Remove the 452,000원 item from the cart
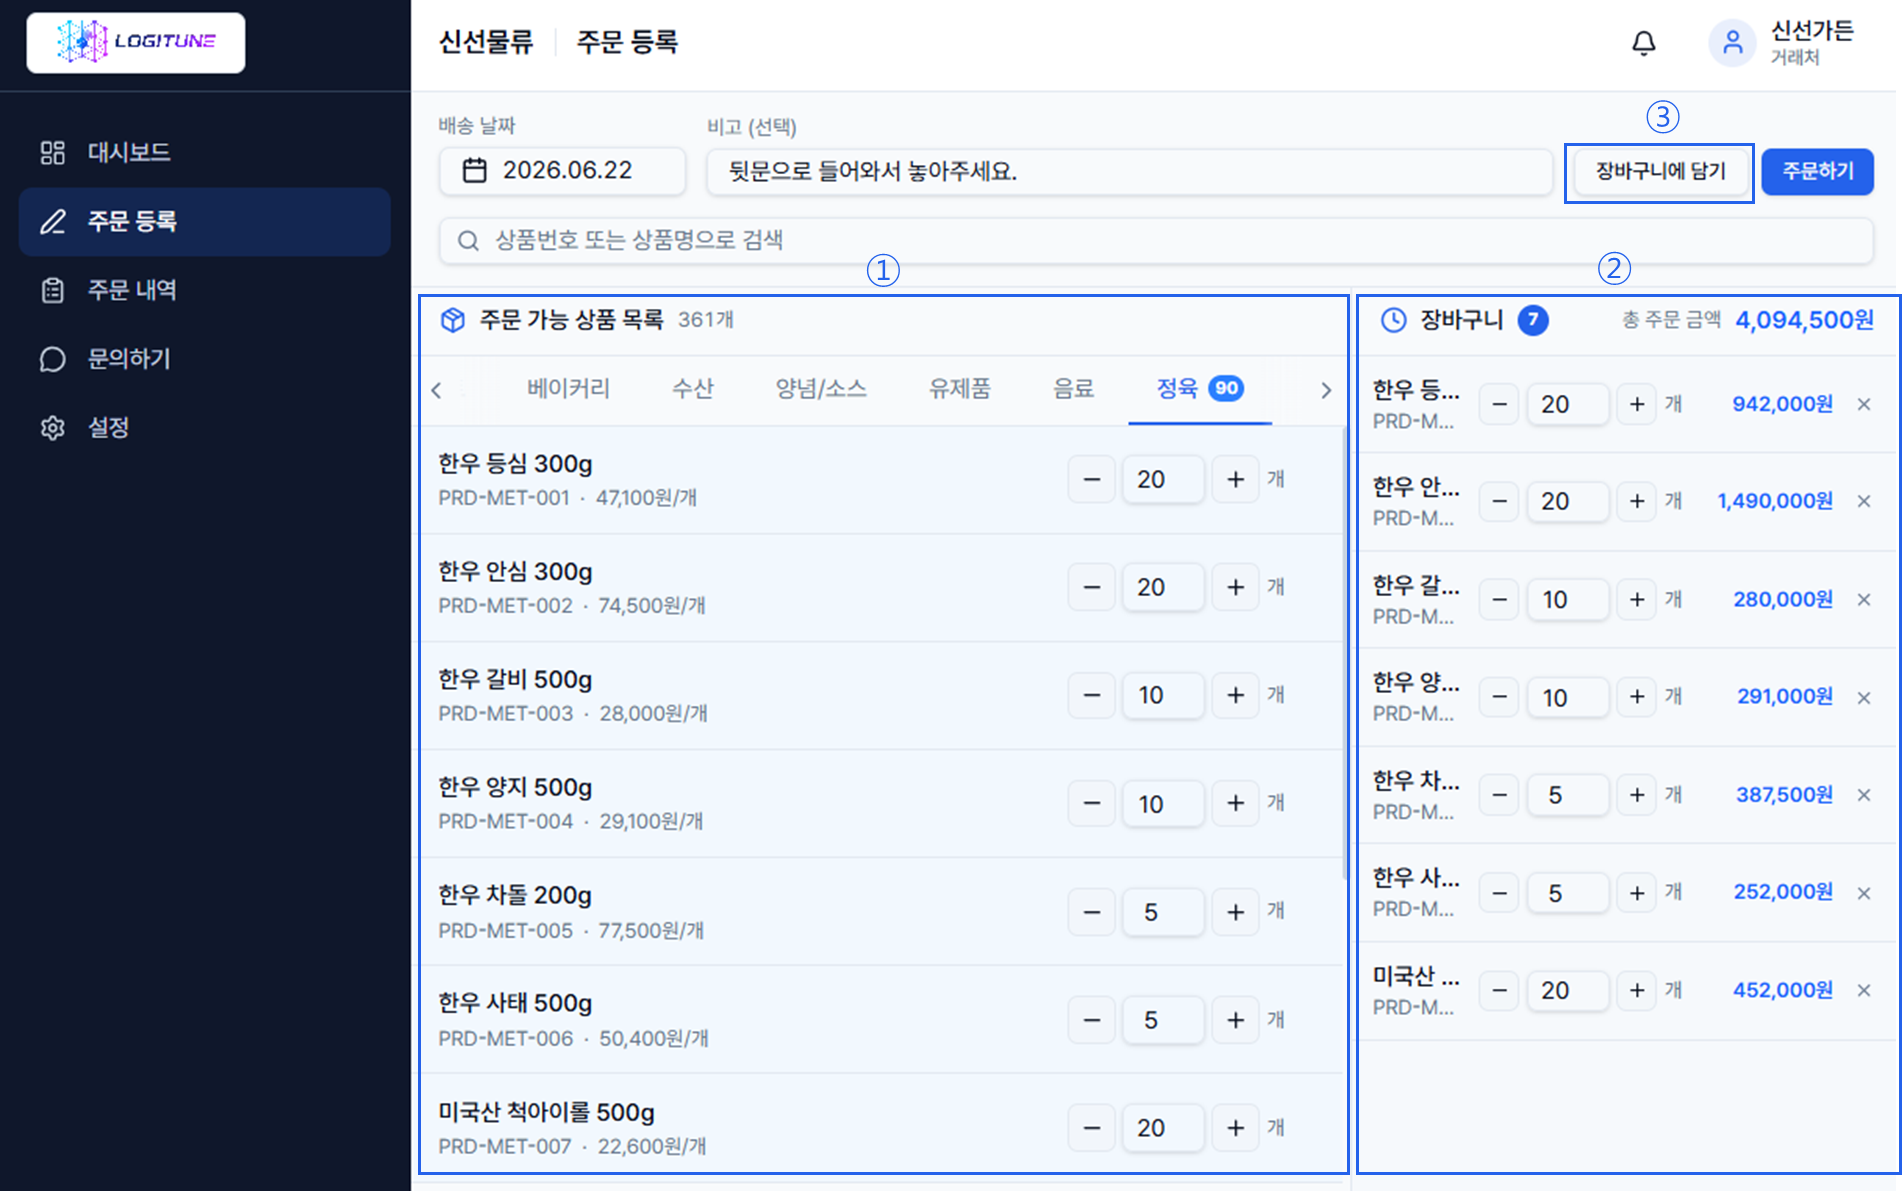 (1864, 990)
